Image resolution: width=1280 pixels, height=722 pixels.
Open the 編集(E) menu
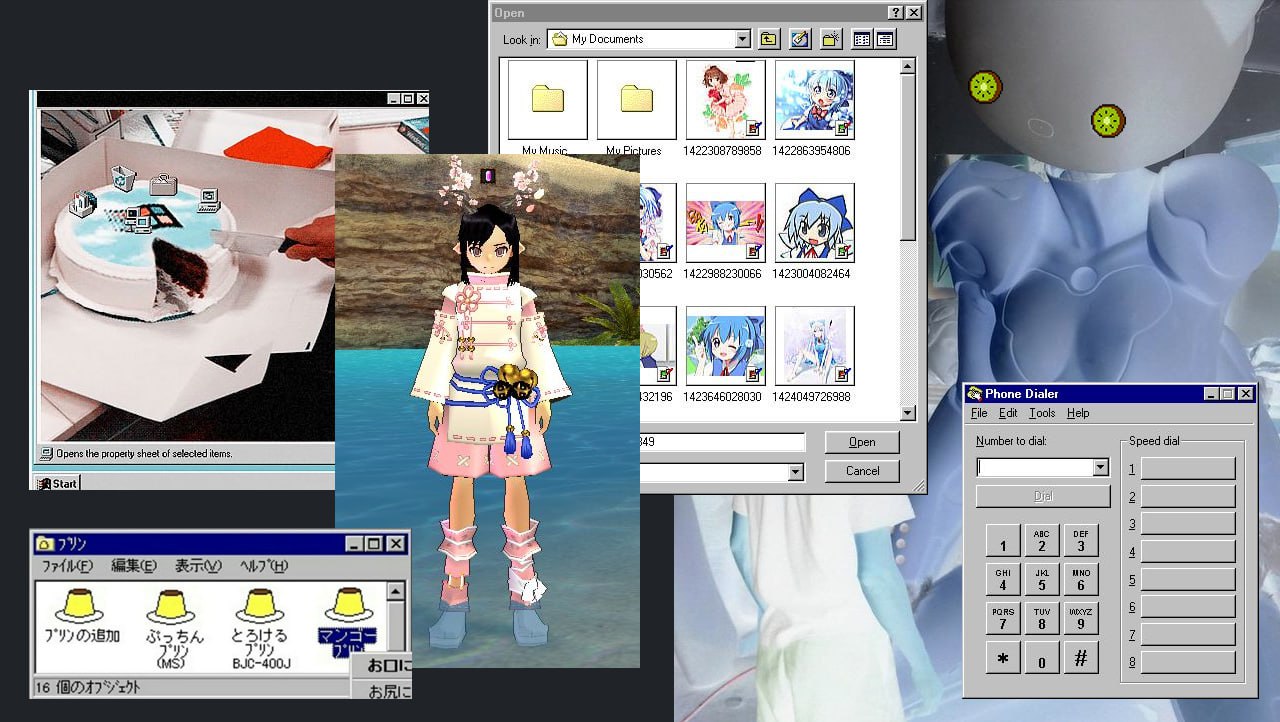point(134,566)
